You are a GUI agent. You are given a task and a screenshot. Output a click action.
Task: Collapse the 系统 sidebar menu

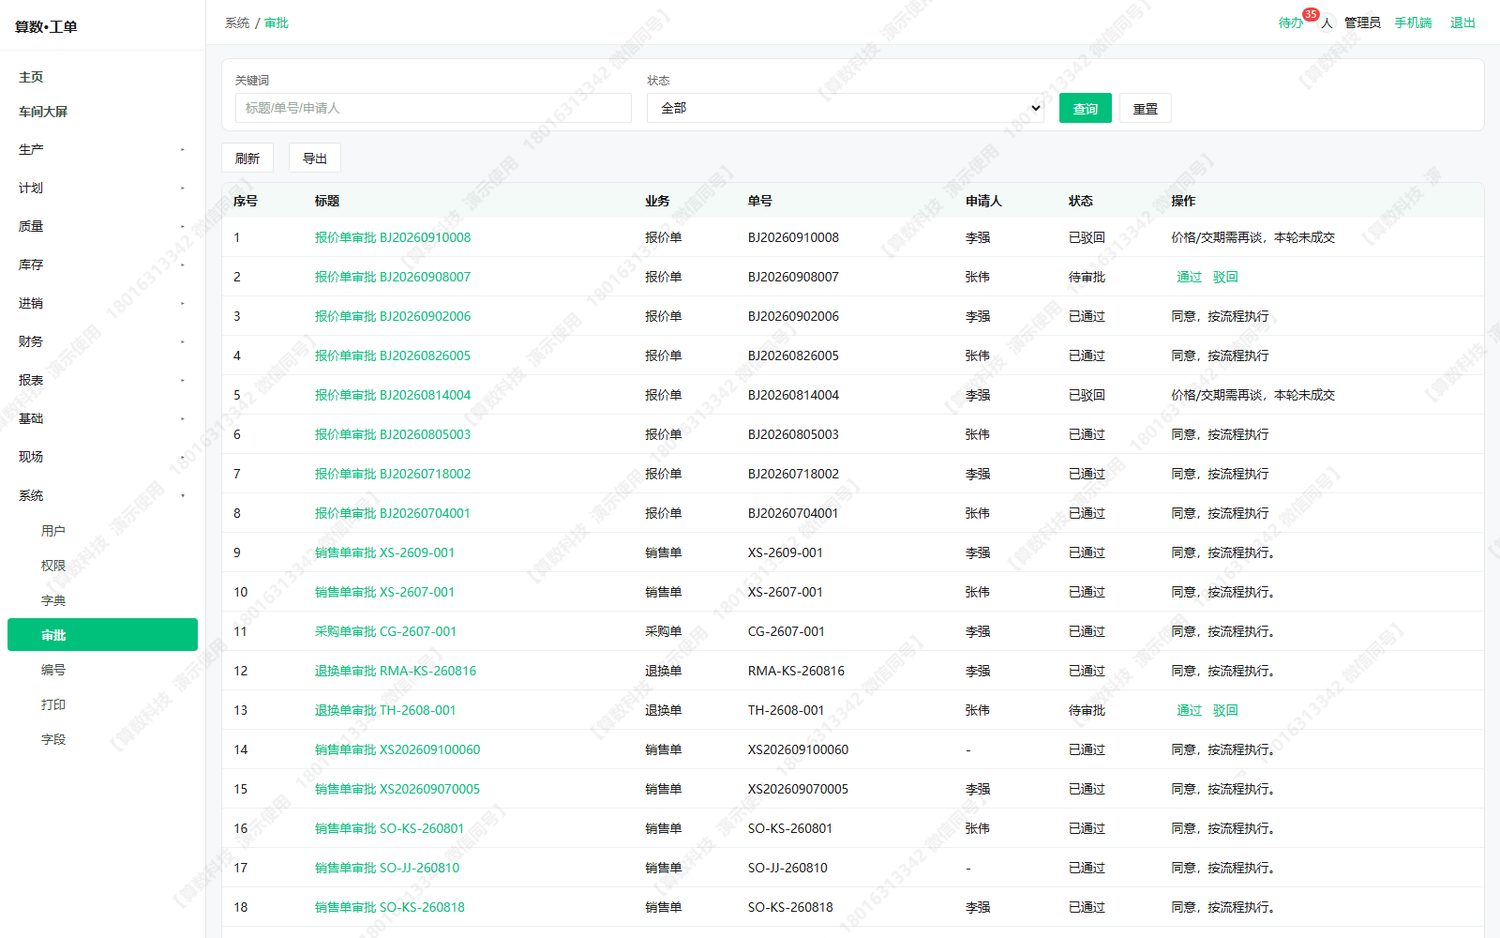point(102,496)
